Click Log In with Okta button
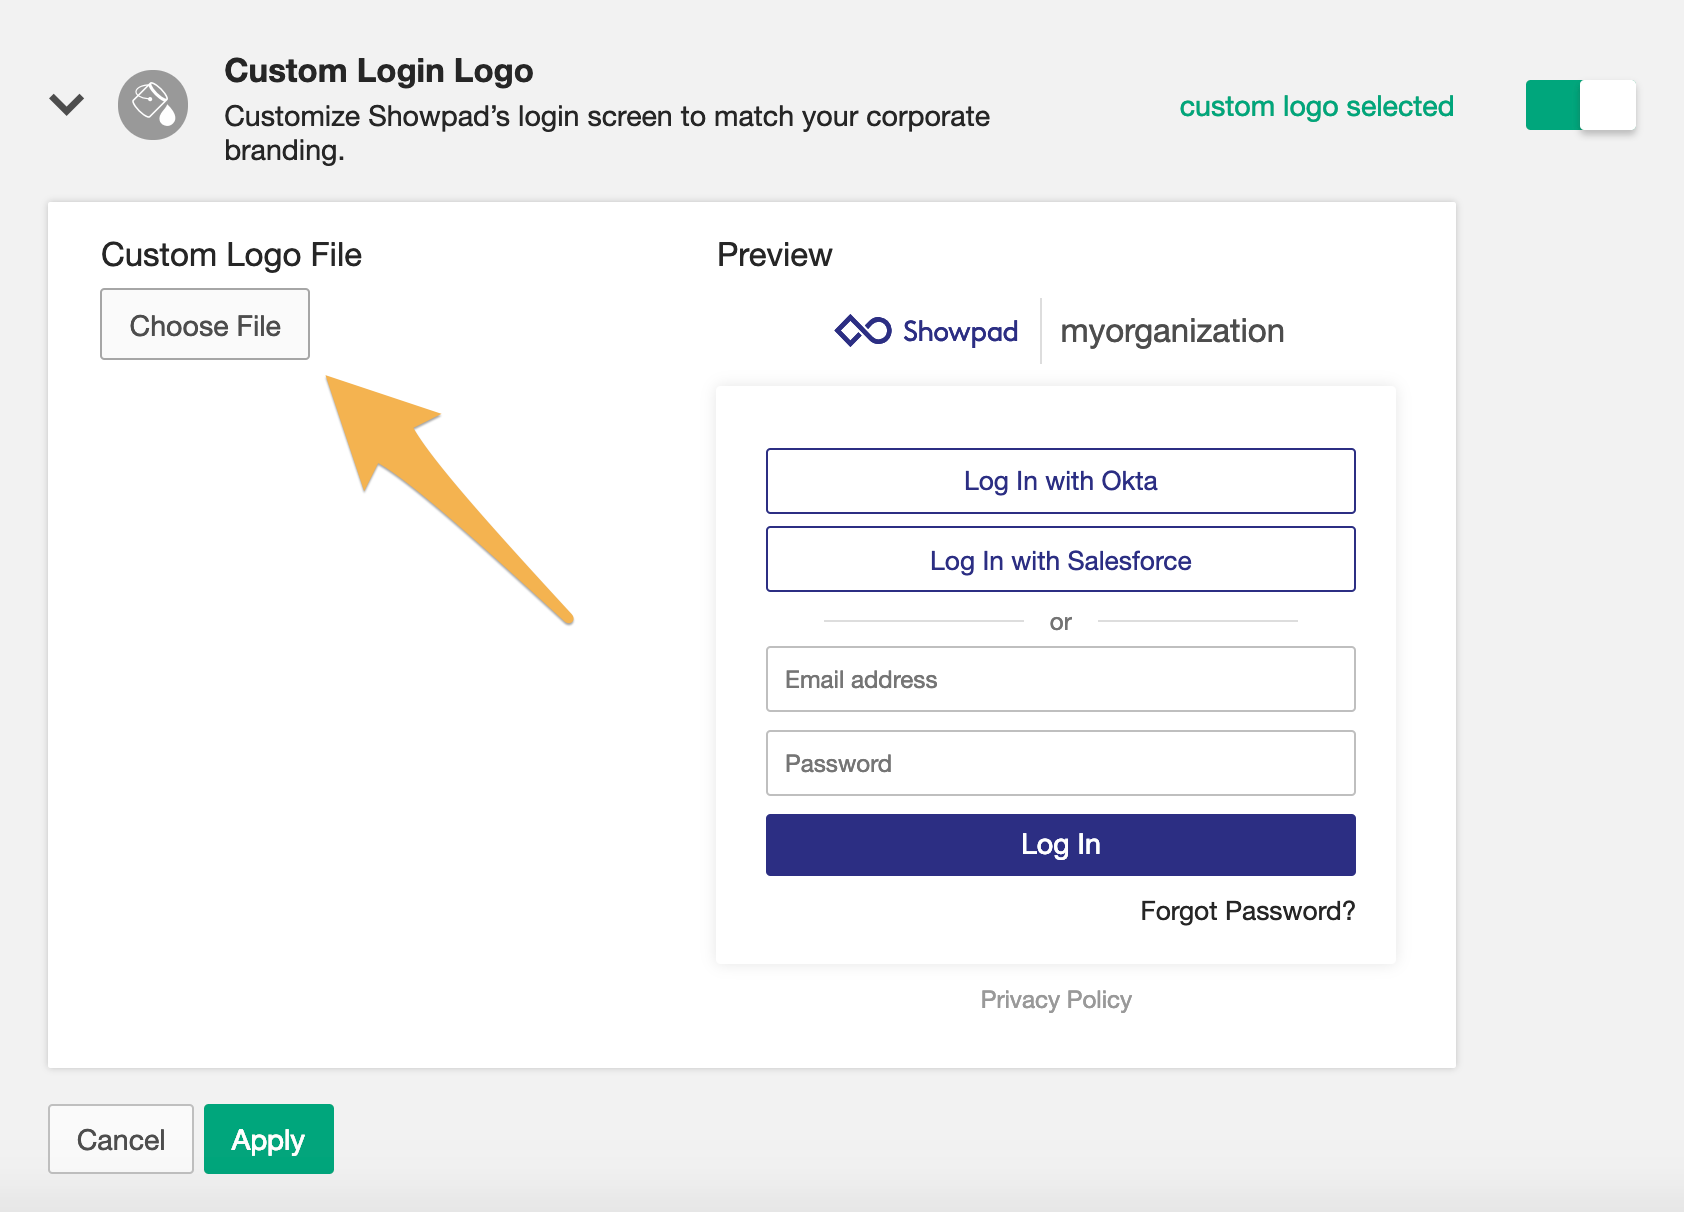The image size is (1684, 1212). click(1060, 481)
